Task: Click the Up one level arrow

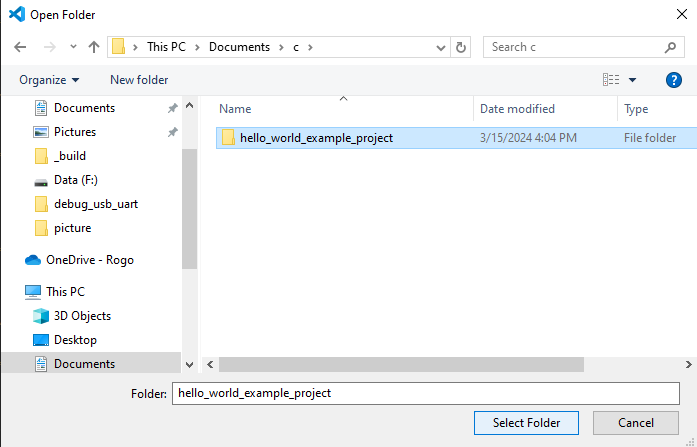Action: point(94,47)
